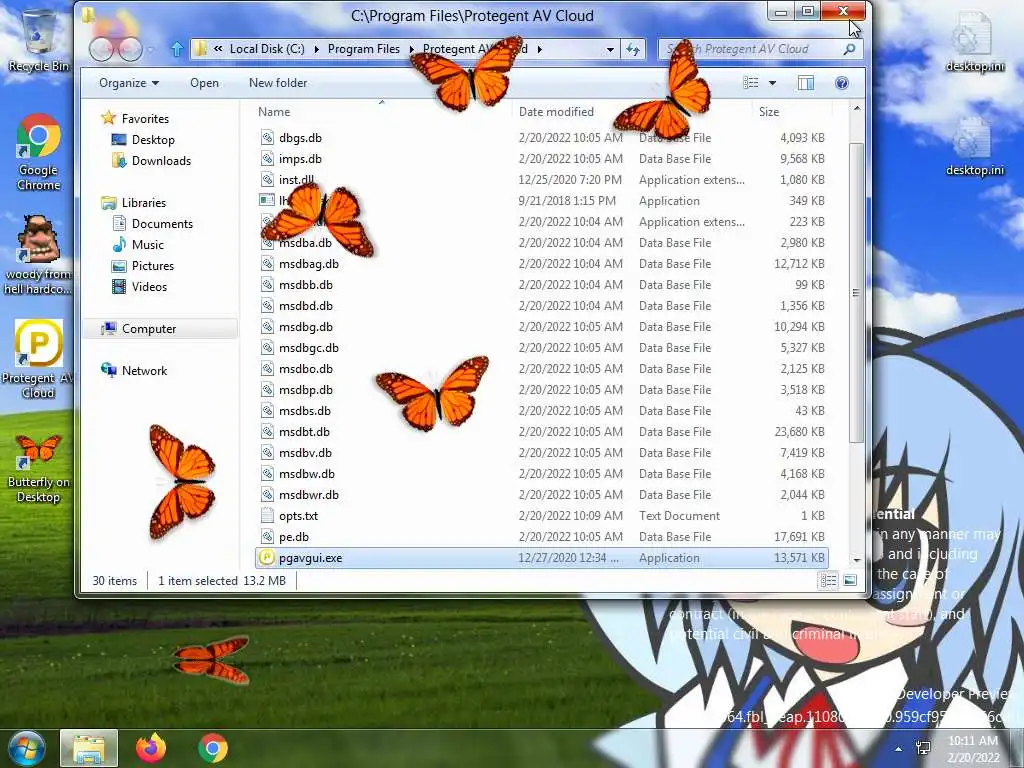Click the Open toolbar button

(204, 83)
